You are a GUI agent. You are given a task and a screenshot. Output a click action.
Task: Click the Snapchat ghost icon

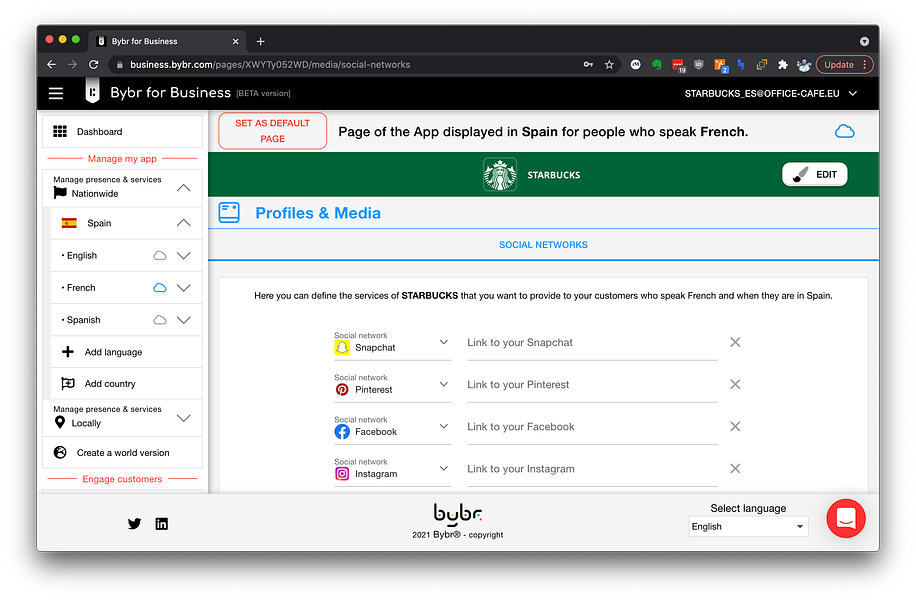[342, 348]
